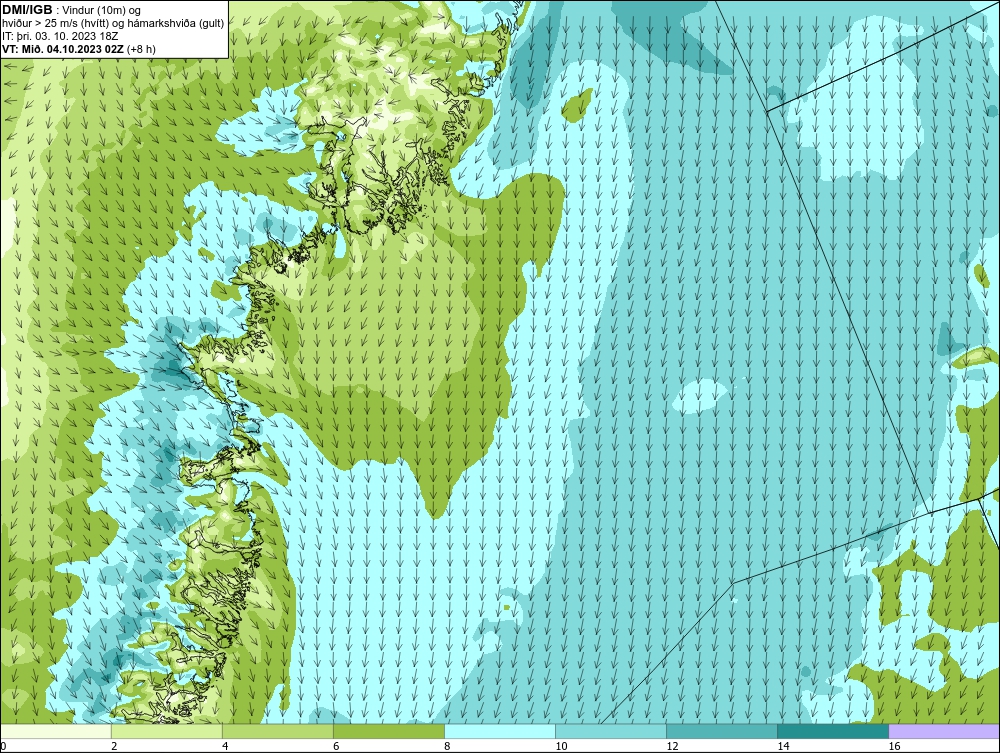Click the purple swatch above 16 m/s
The height and width of the screenshot is (753, 1000).
pyautogui.click(x=944, y=731)
